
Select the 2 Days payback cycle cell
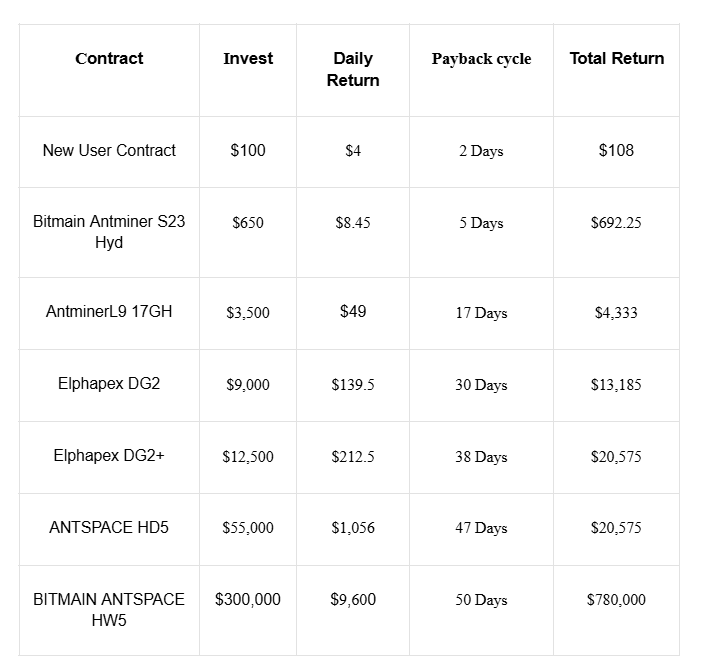click(481, 151)
